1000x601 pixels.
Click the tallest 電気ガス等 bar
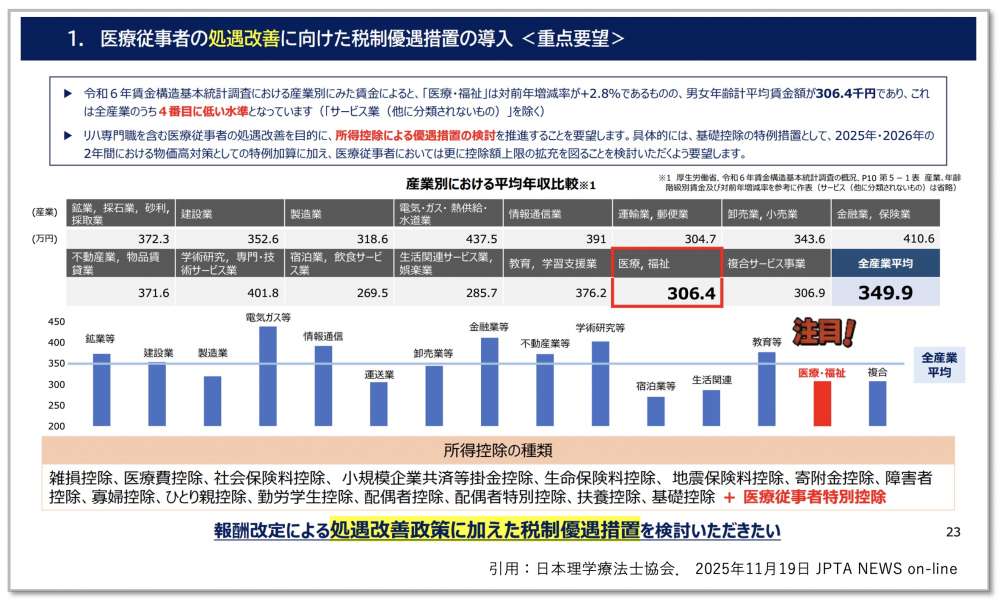coord(267,376)
